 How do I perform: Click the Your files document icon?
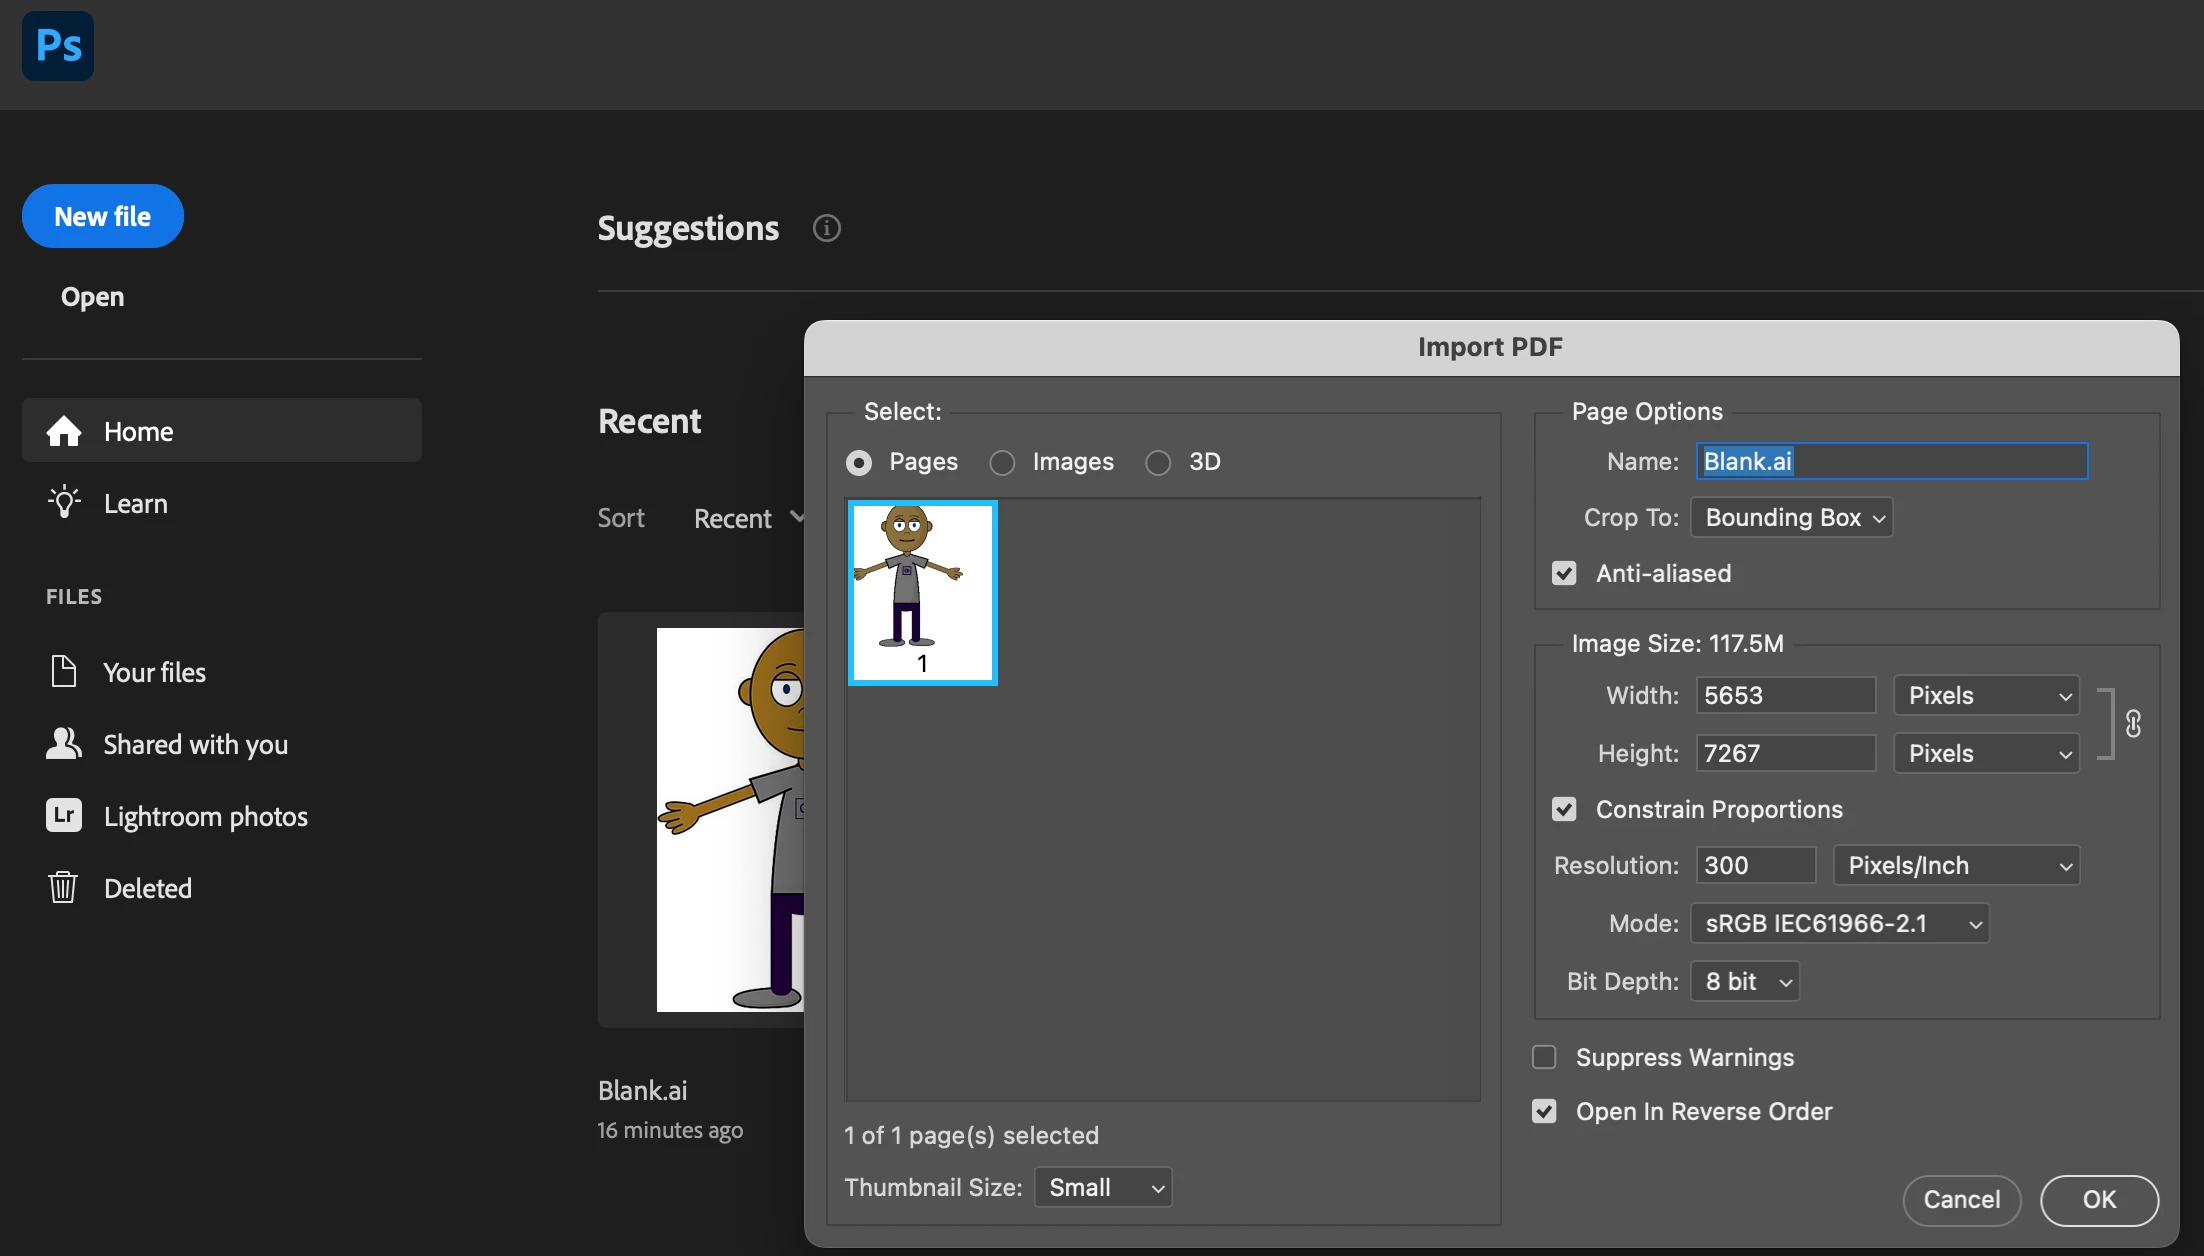[64, 671]
